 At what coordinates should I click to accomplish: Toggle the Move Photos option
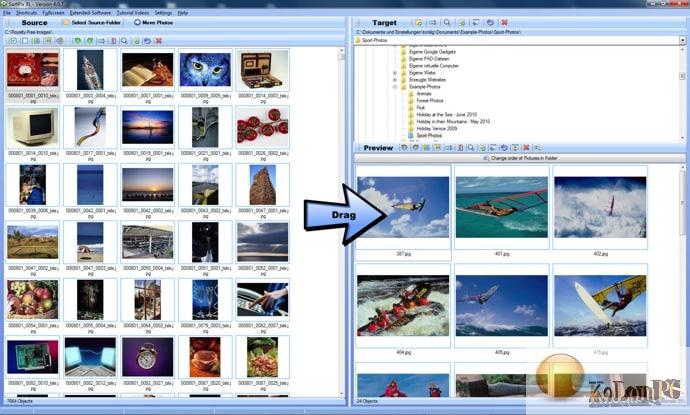tap(153, 22)
